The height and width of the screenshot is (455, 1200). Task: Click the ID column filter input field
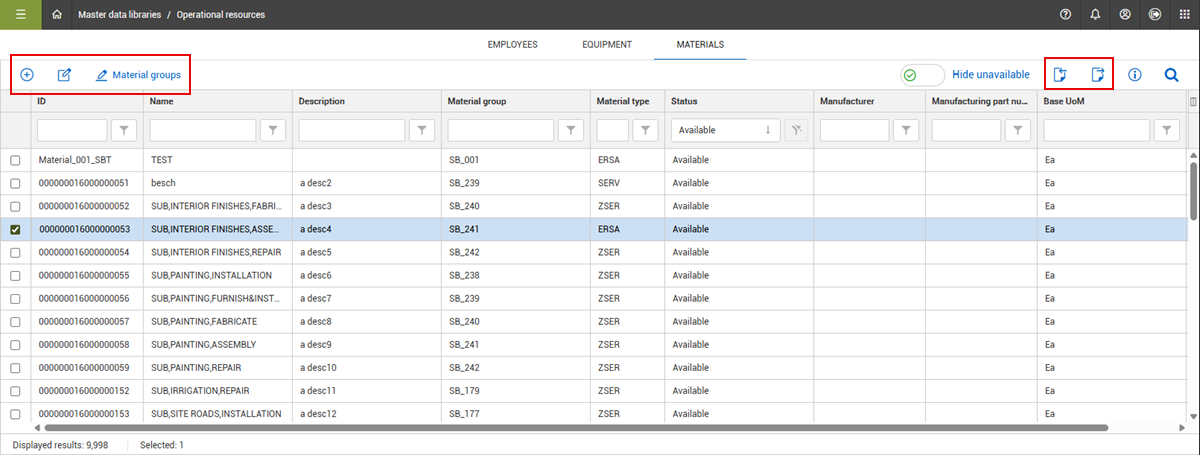72,130
